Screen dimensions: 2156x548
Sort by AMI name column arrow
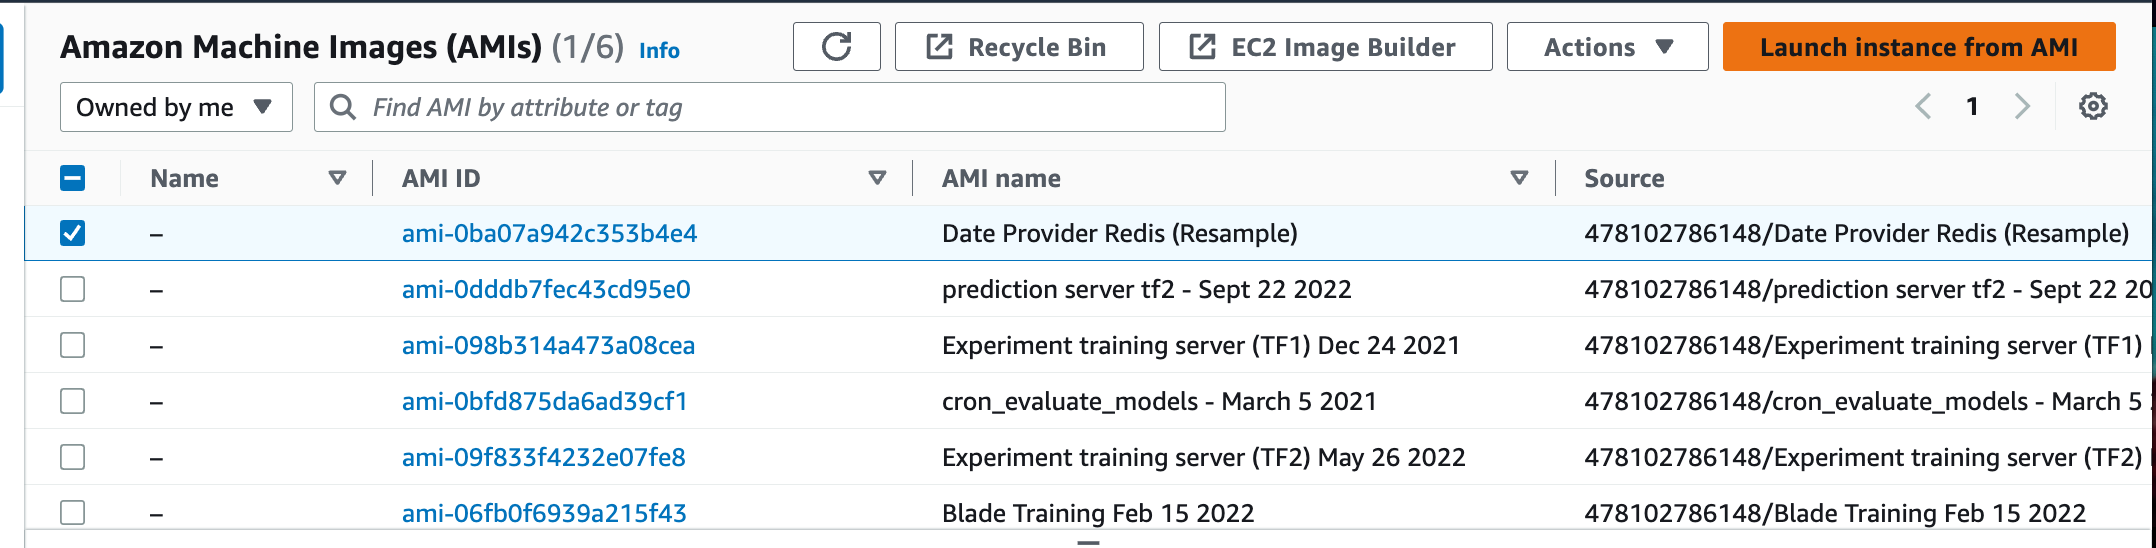point(1519,178)
